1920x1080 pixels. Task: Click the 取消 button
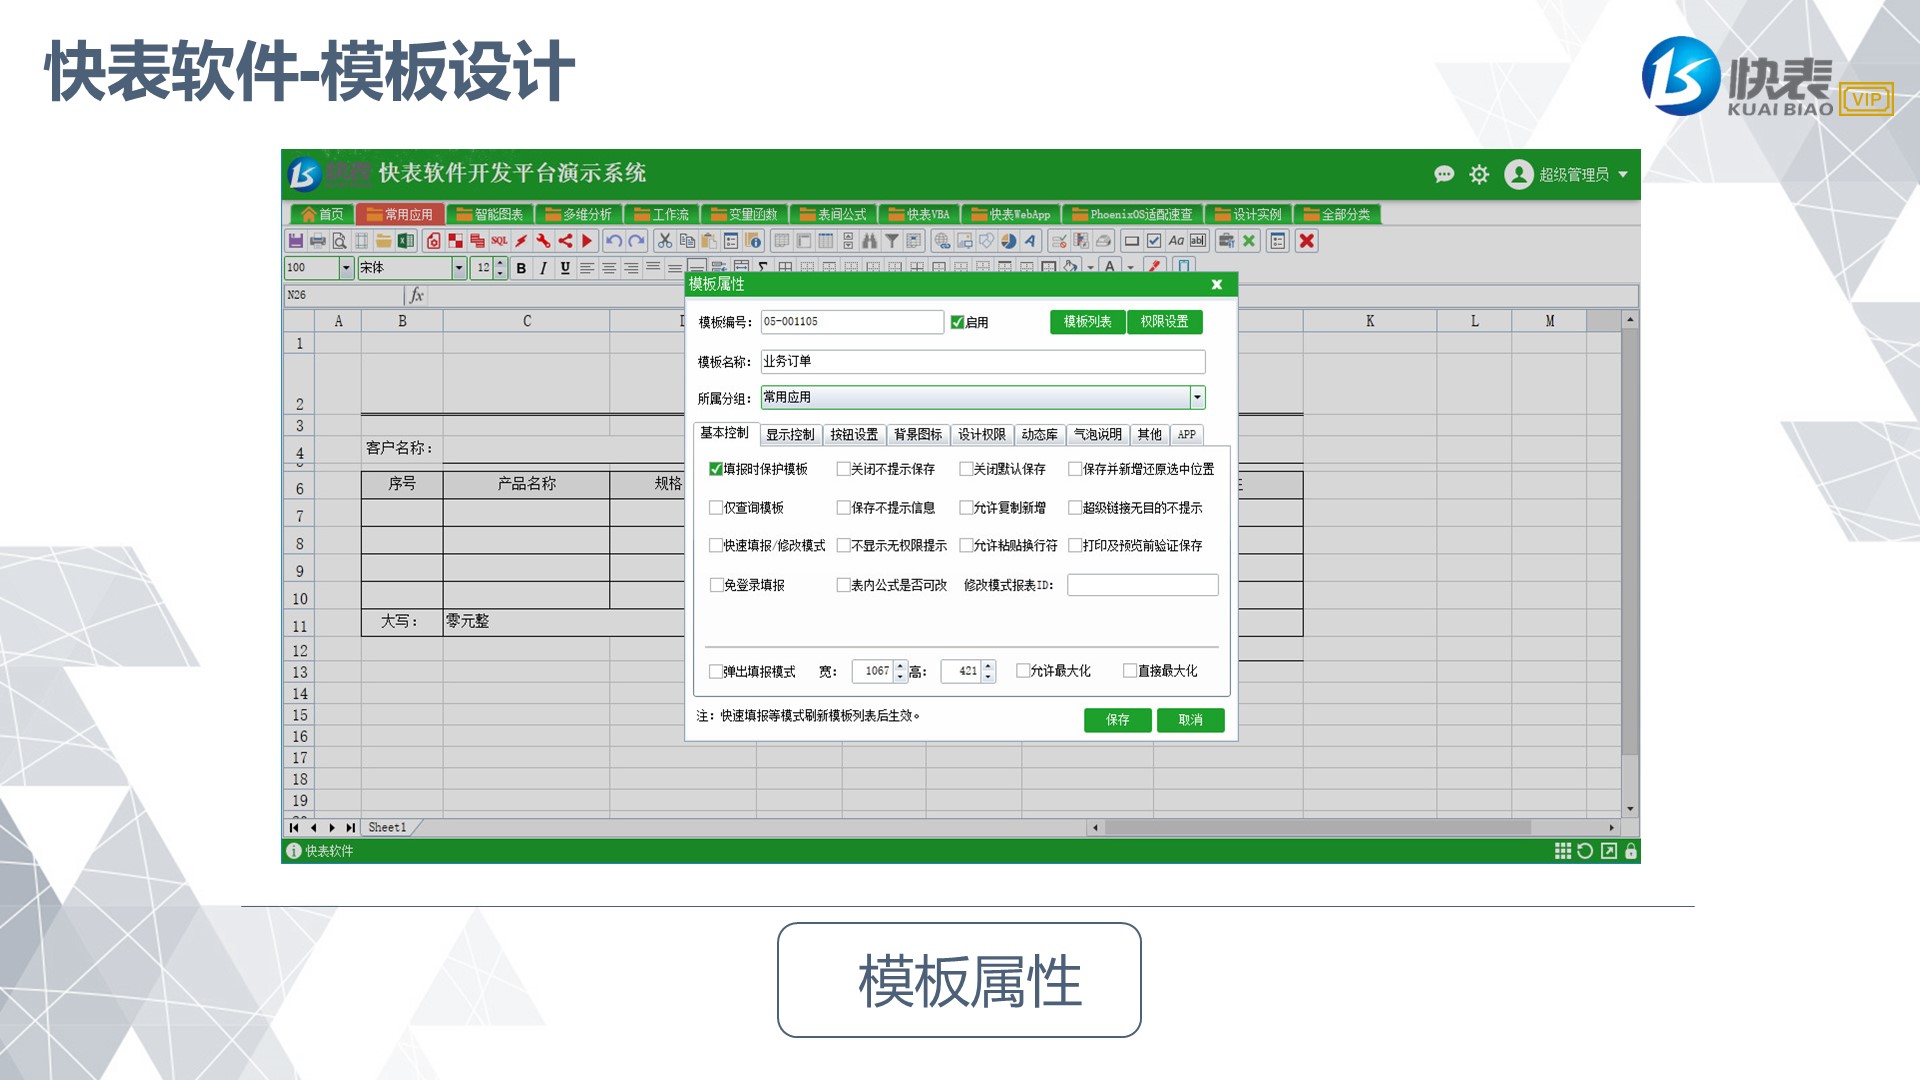[1191, 720]
